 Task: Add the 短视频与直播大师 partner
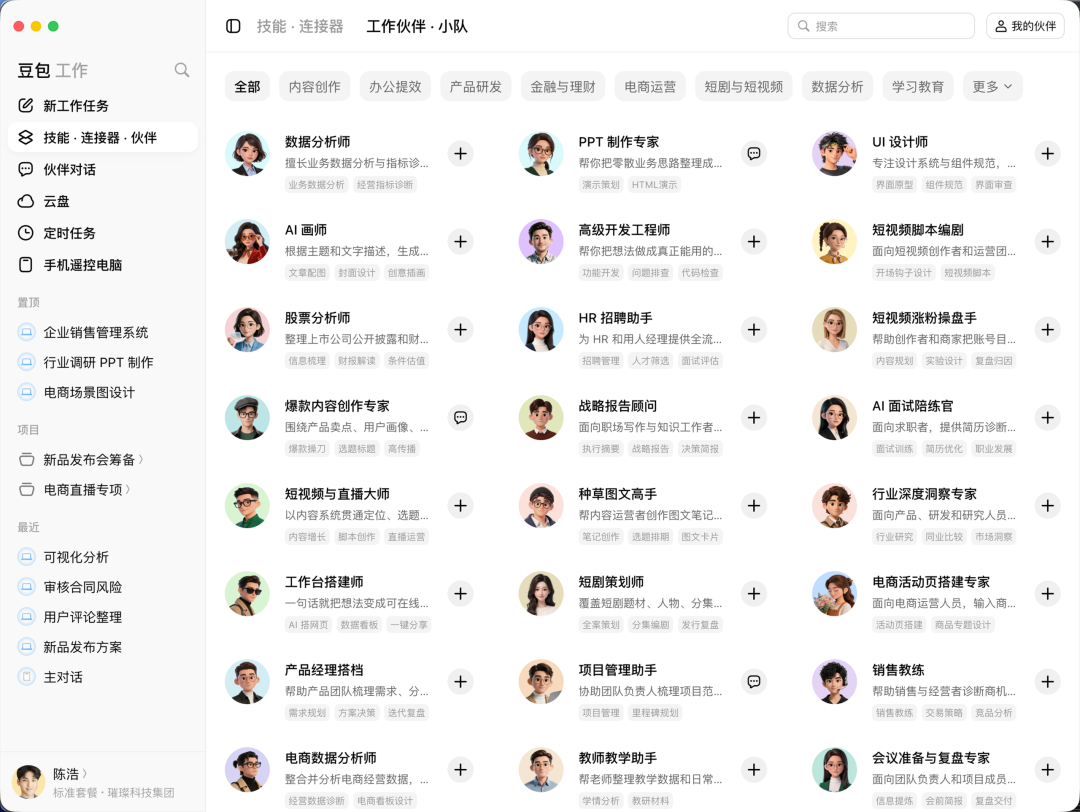coord(461,506)
